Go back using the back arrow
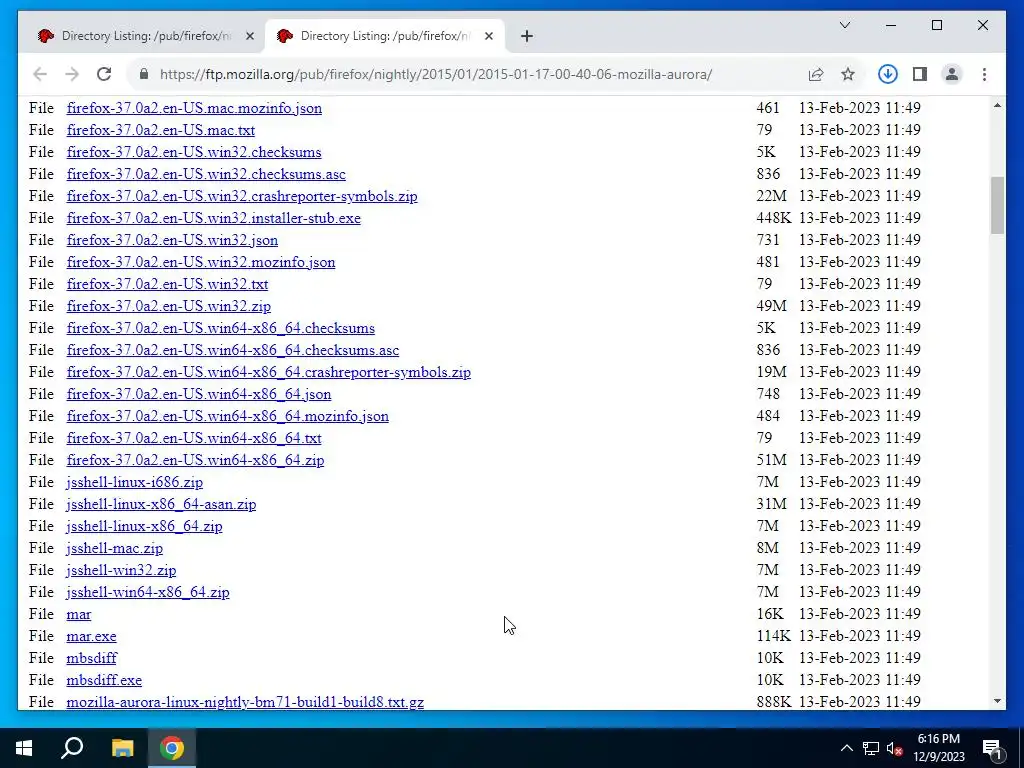 click(x=40, y=74)
